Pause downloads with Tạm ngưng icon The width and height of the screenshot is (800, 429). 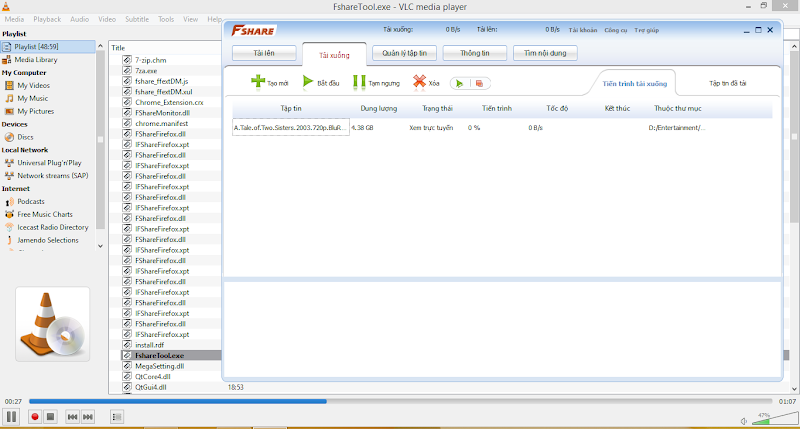[x=359, y=82]
